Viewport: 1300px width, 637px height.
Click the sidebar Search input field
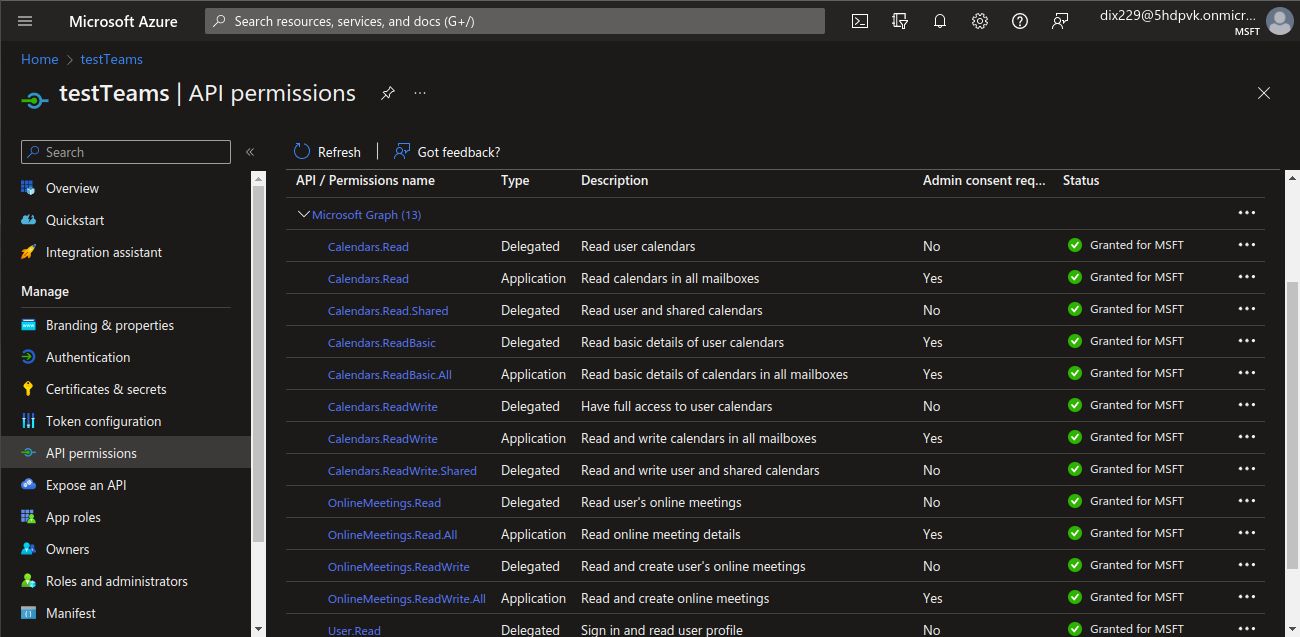[x=126, y=152]
